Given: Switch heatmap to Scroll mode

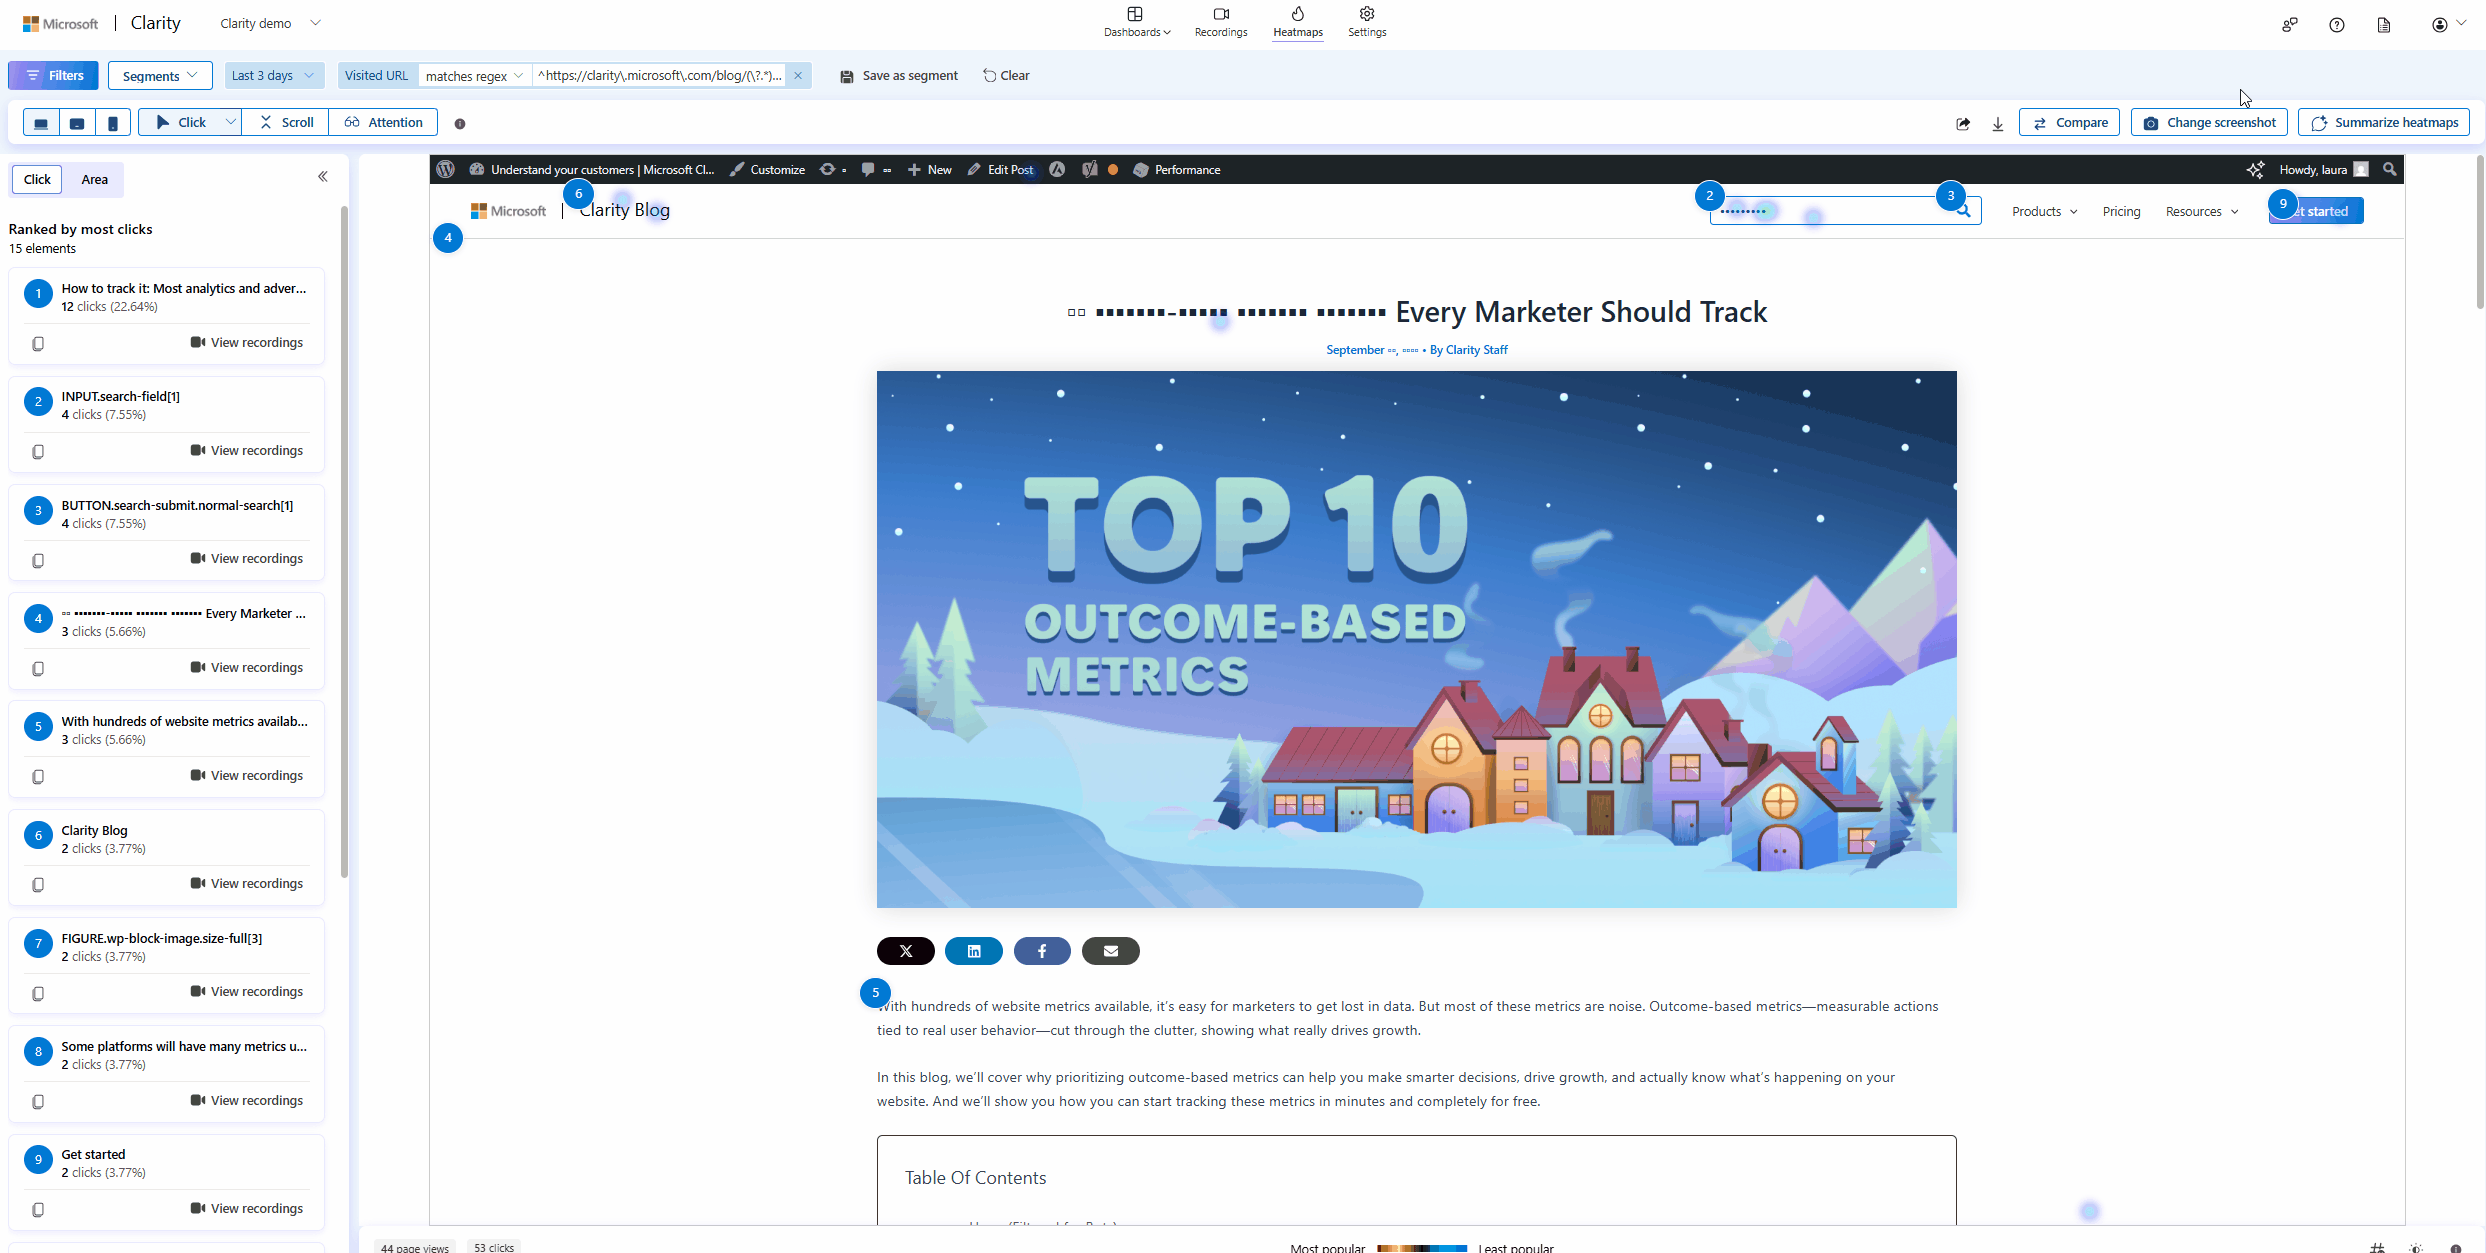Looking at the screenshot, I should tap(287, 123).
